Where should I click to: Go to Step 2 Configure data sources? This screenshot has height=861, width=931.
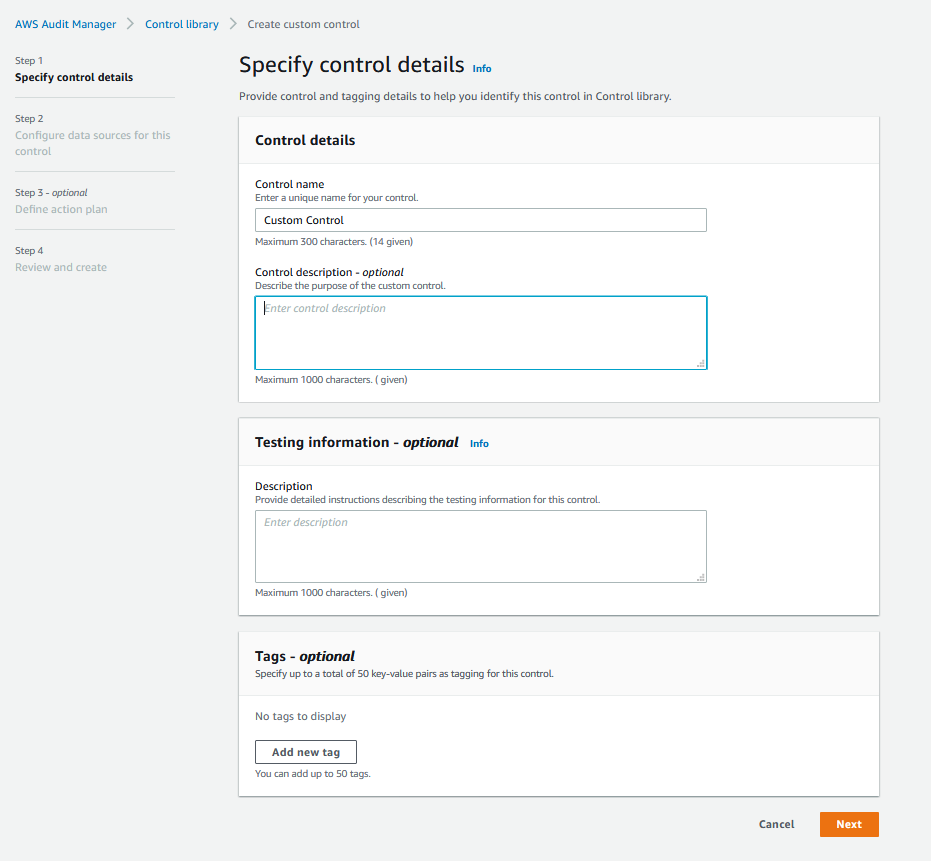(93, 143)
